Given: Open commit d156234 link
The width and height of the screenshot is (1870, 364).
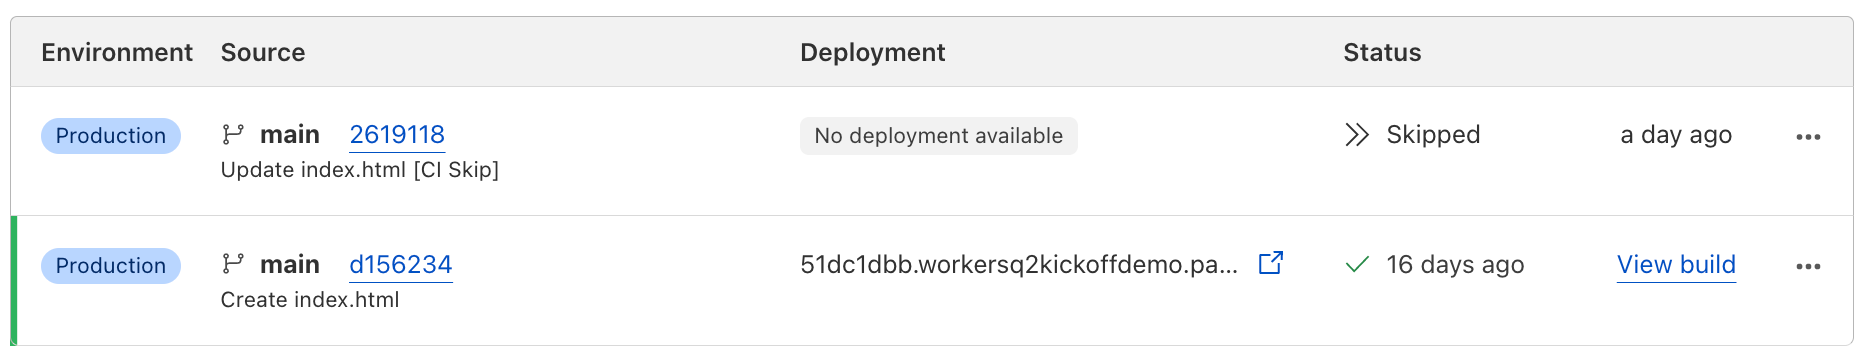Looking at the screenshot, I should pos(401,265).
